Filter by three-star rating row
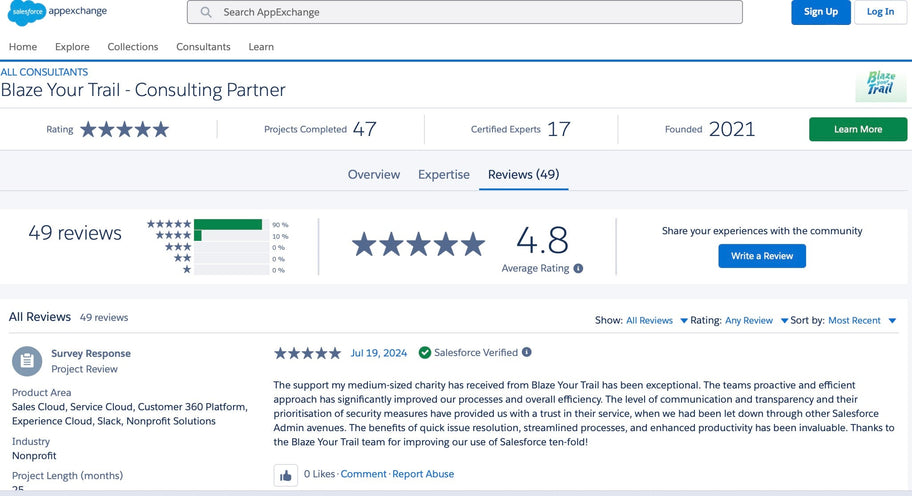The image size is (912, 496). (x=226, y=247)
